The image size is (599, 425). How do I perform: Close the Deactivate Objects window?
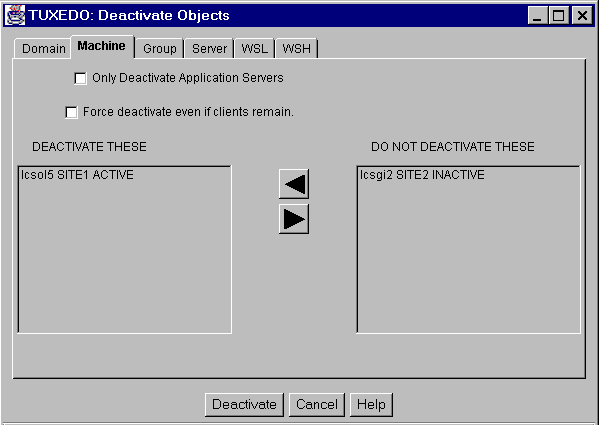pyautogui.click(x=582, y=16)
